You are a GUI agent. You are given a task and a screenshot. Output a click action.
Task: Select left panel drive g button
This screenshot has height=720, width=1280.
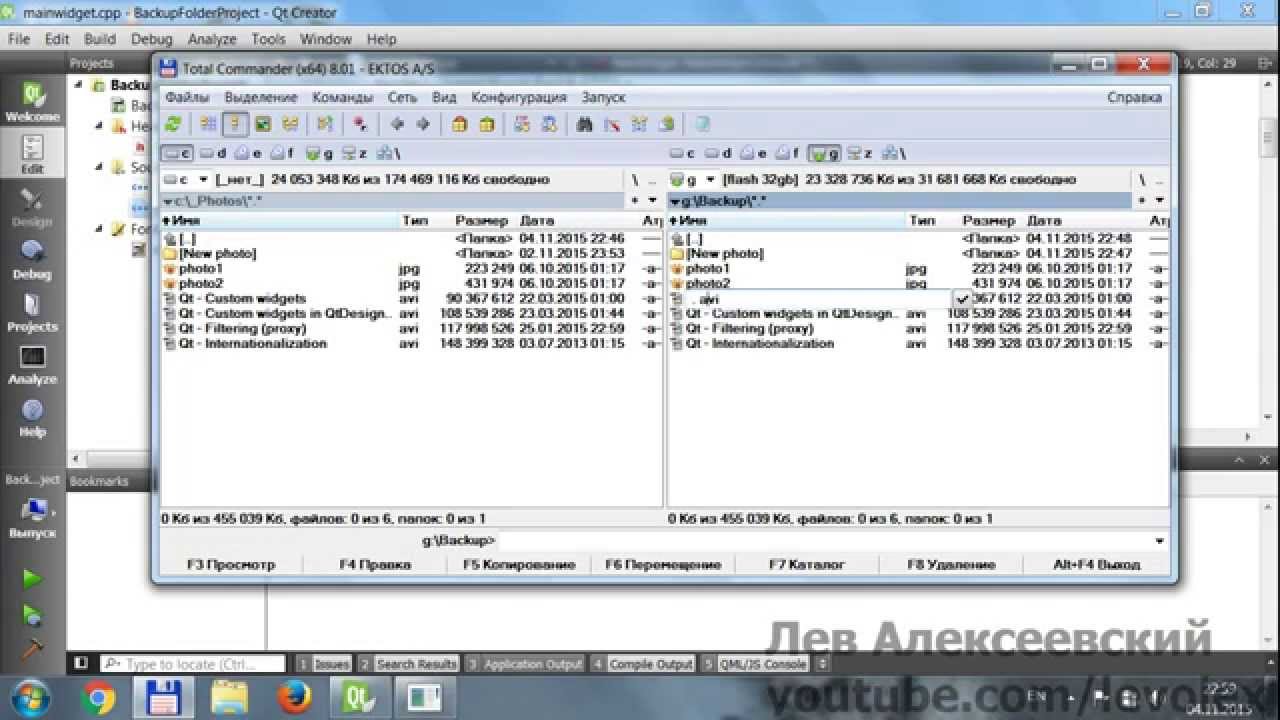320,153
